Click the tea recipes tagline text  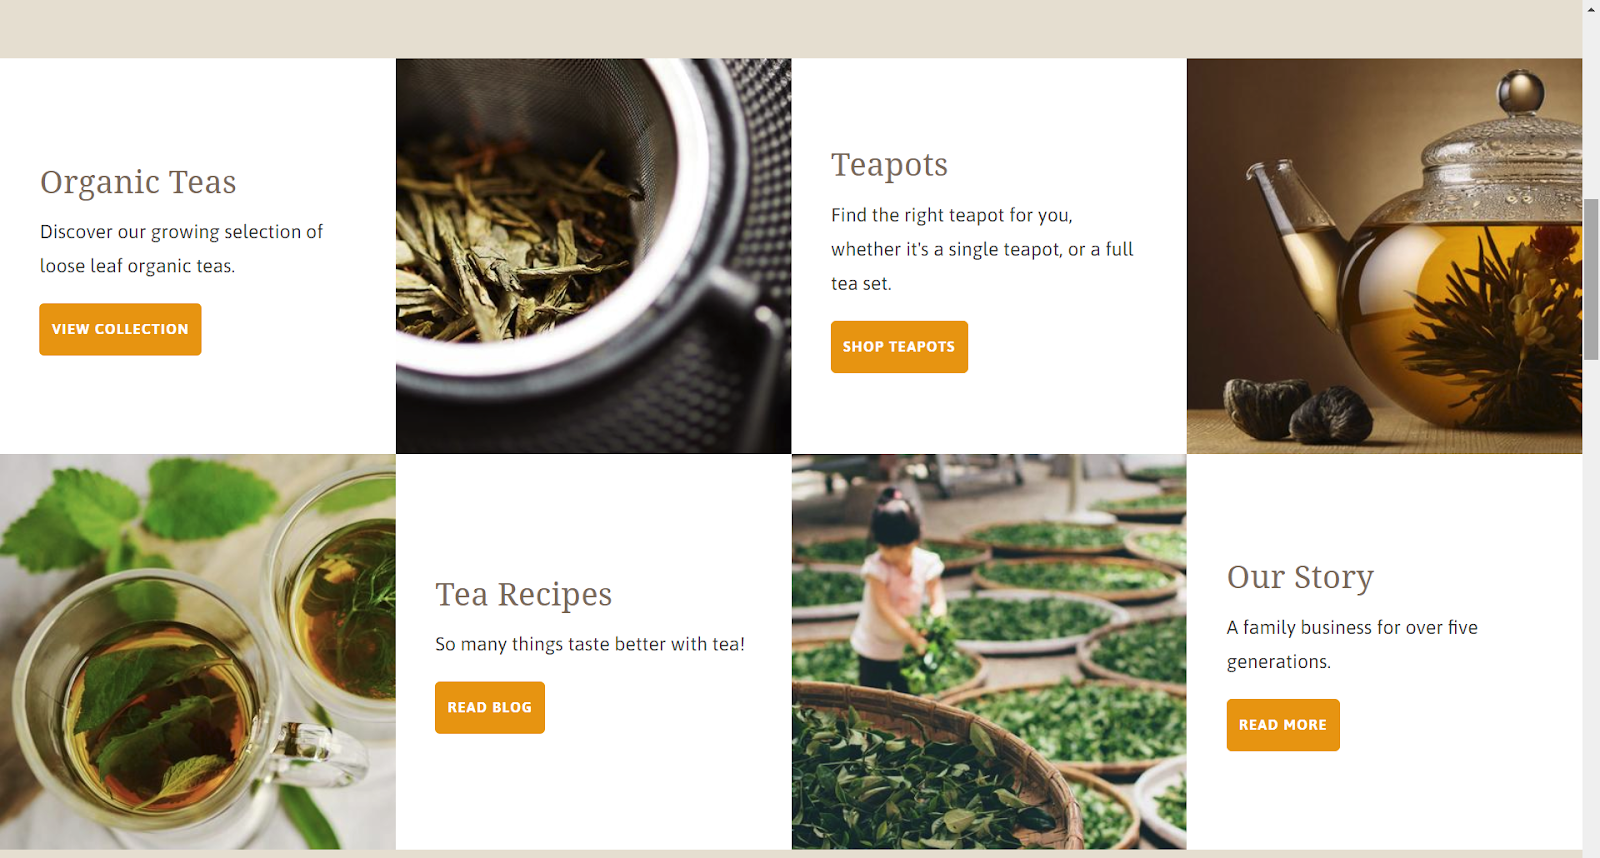point(590,645)
